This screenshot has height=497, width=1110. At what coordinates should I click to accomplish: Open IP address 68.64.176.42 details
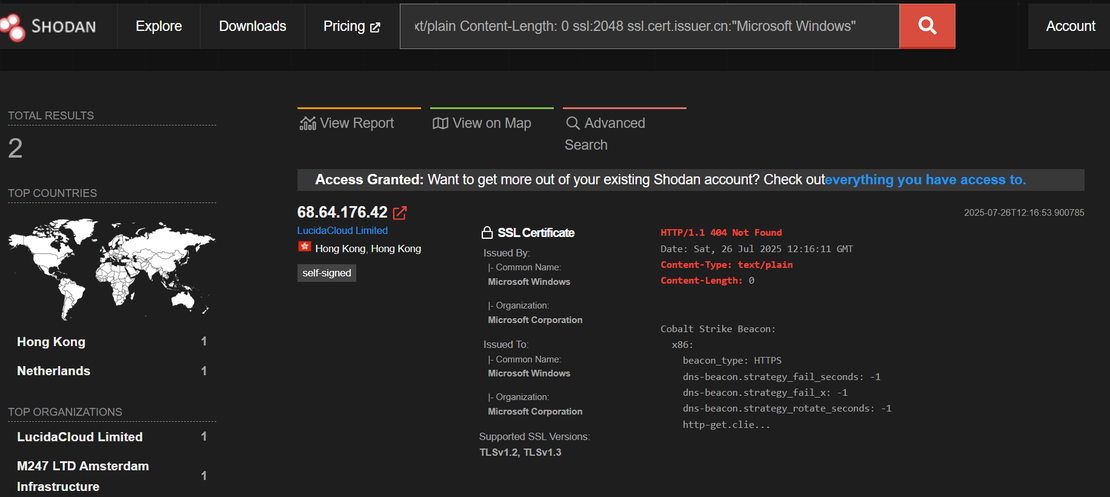pyautogui.click(x=342, y=212)
